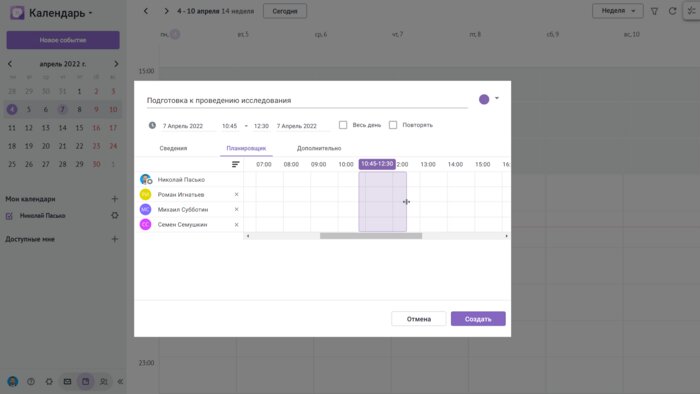Open Contacts app icon
Image resolution: width=700 pixels, height=394 pixels.
point(104,382)
